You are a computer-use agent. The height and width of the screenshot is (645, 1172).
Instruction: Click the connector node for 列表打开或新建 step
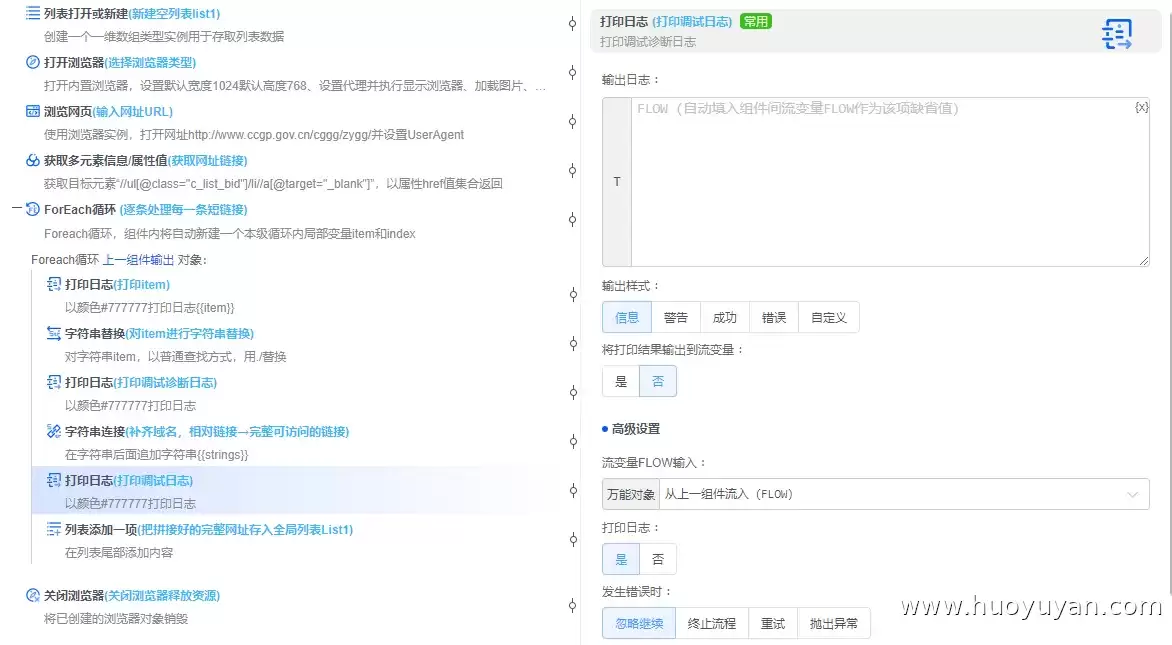(573, 24)
